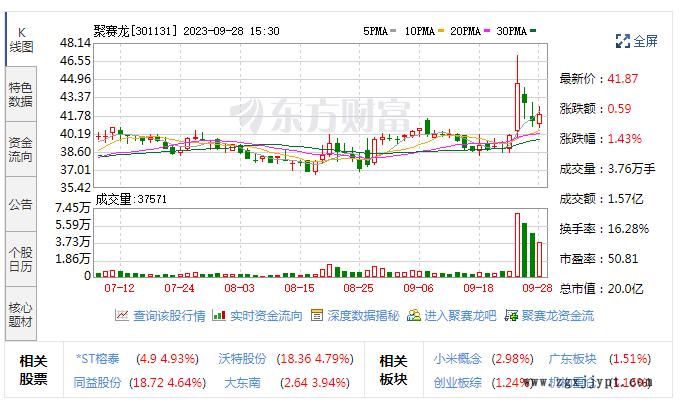Click the icon beside 聚赛龙资金流
Screen dimensions: 680x404
click(x=511, y=316)
